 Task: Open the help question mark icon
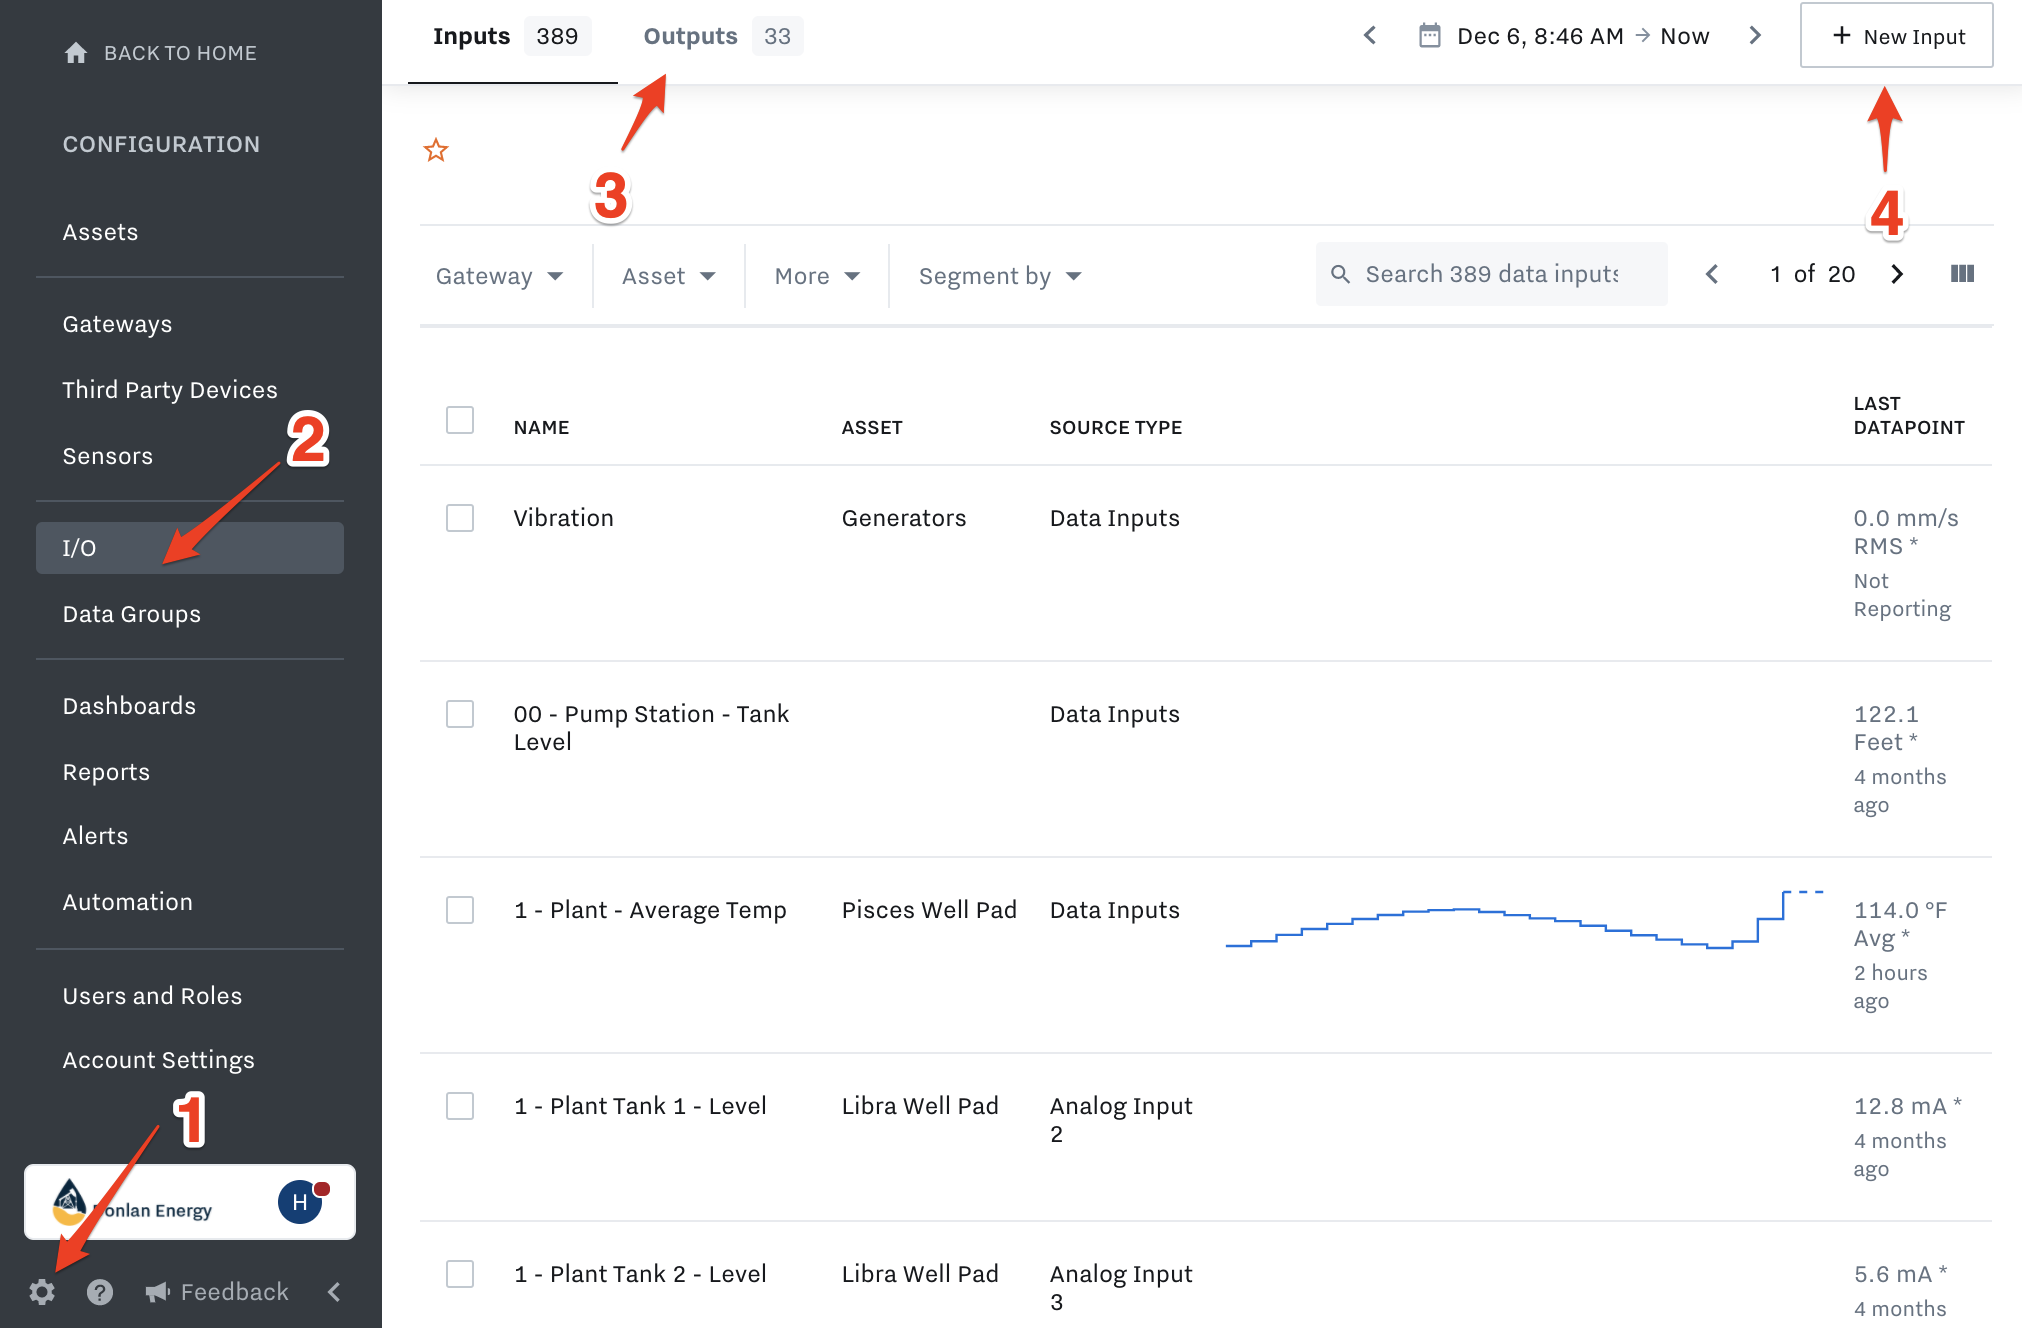(x=100, y=1292)
